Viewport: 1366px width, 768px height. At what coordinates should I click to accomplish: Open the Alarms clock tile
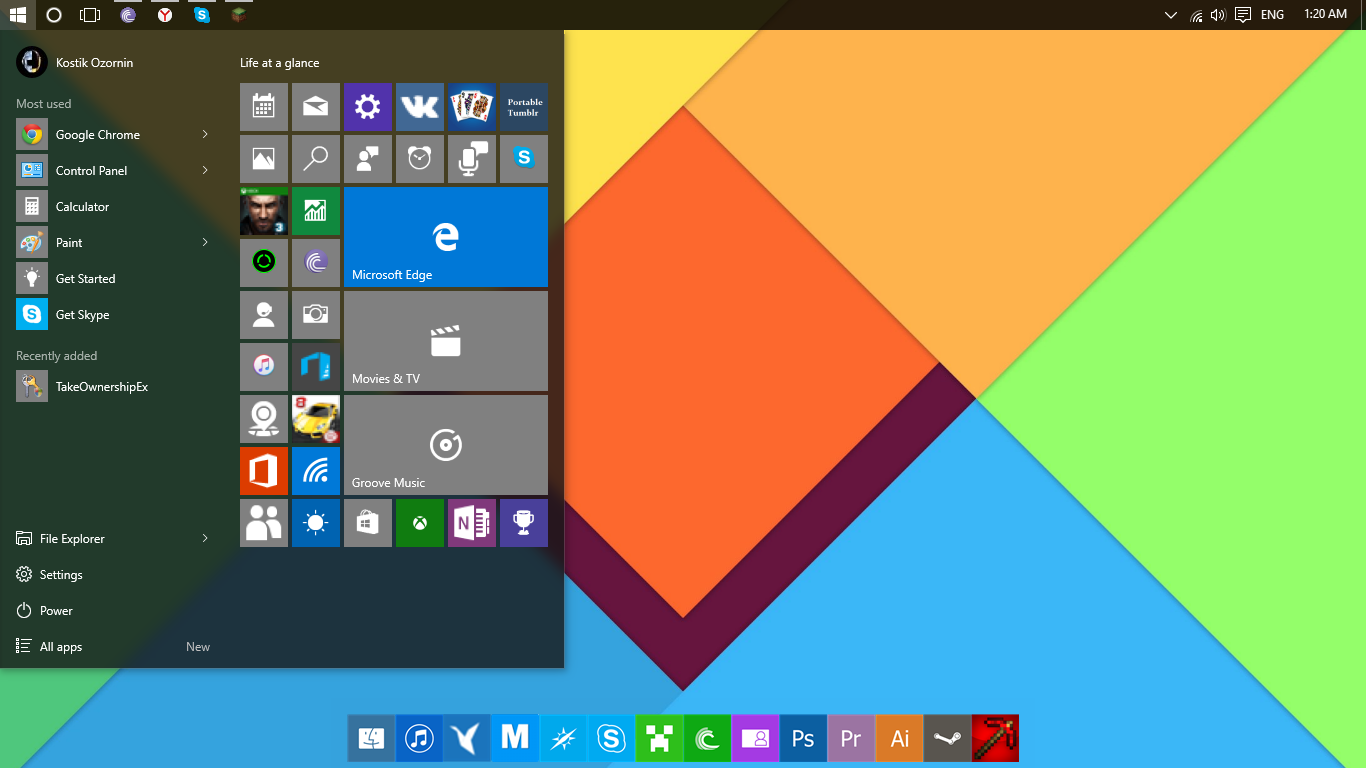pyautogui.click(x=420, y=159)
